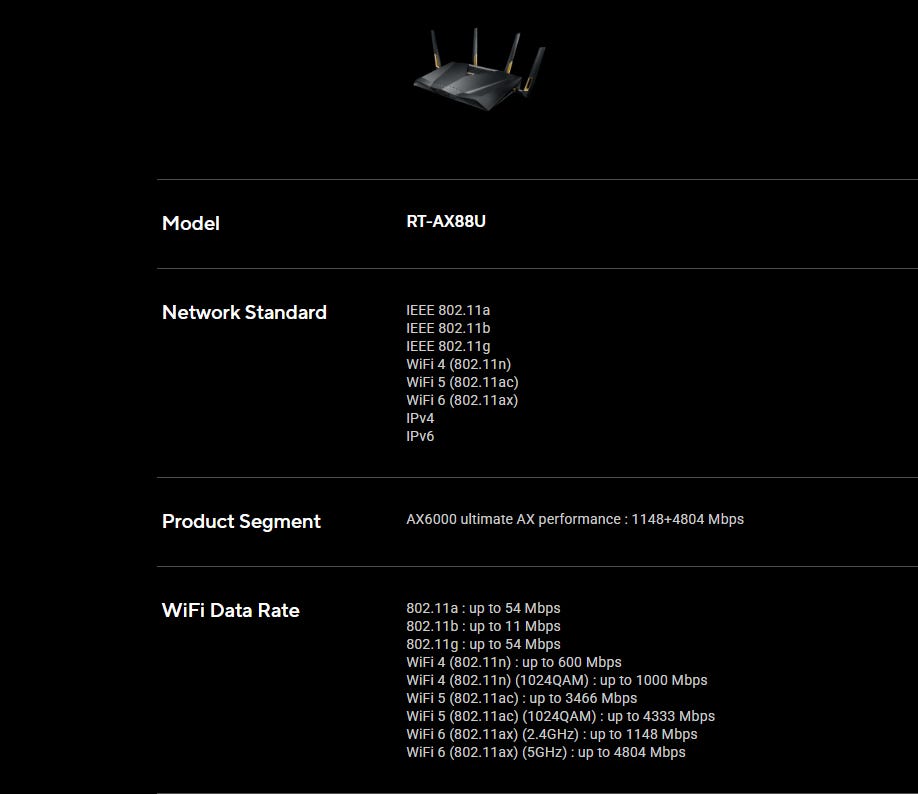Image resolution: width=918 pixels, height=794 pixels.
Task: Click the Network Standard heading
Action: coord(244,312)
